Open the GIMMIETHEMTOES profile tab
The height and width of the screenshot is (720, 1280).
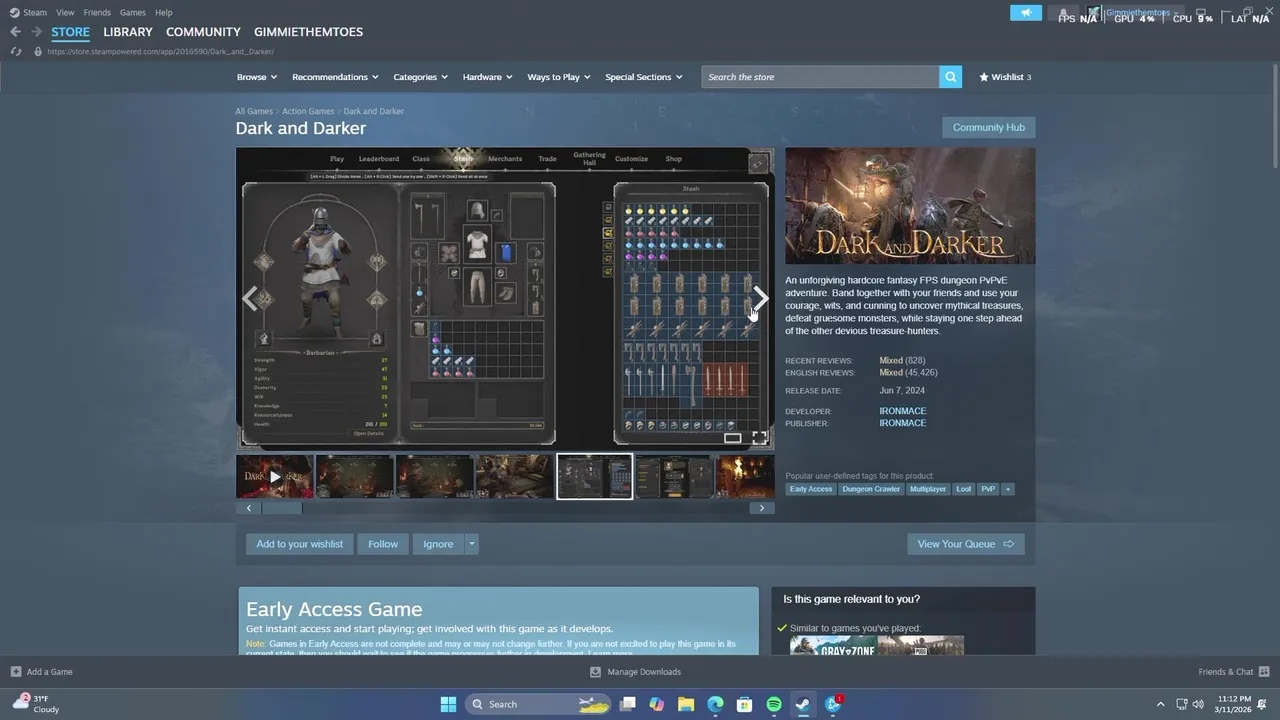pyautogui.click(x=308, y=32)
